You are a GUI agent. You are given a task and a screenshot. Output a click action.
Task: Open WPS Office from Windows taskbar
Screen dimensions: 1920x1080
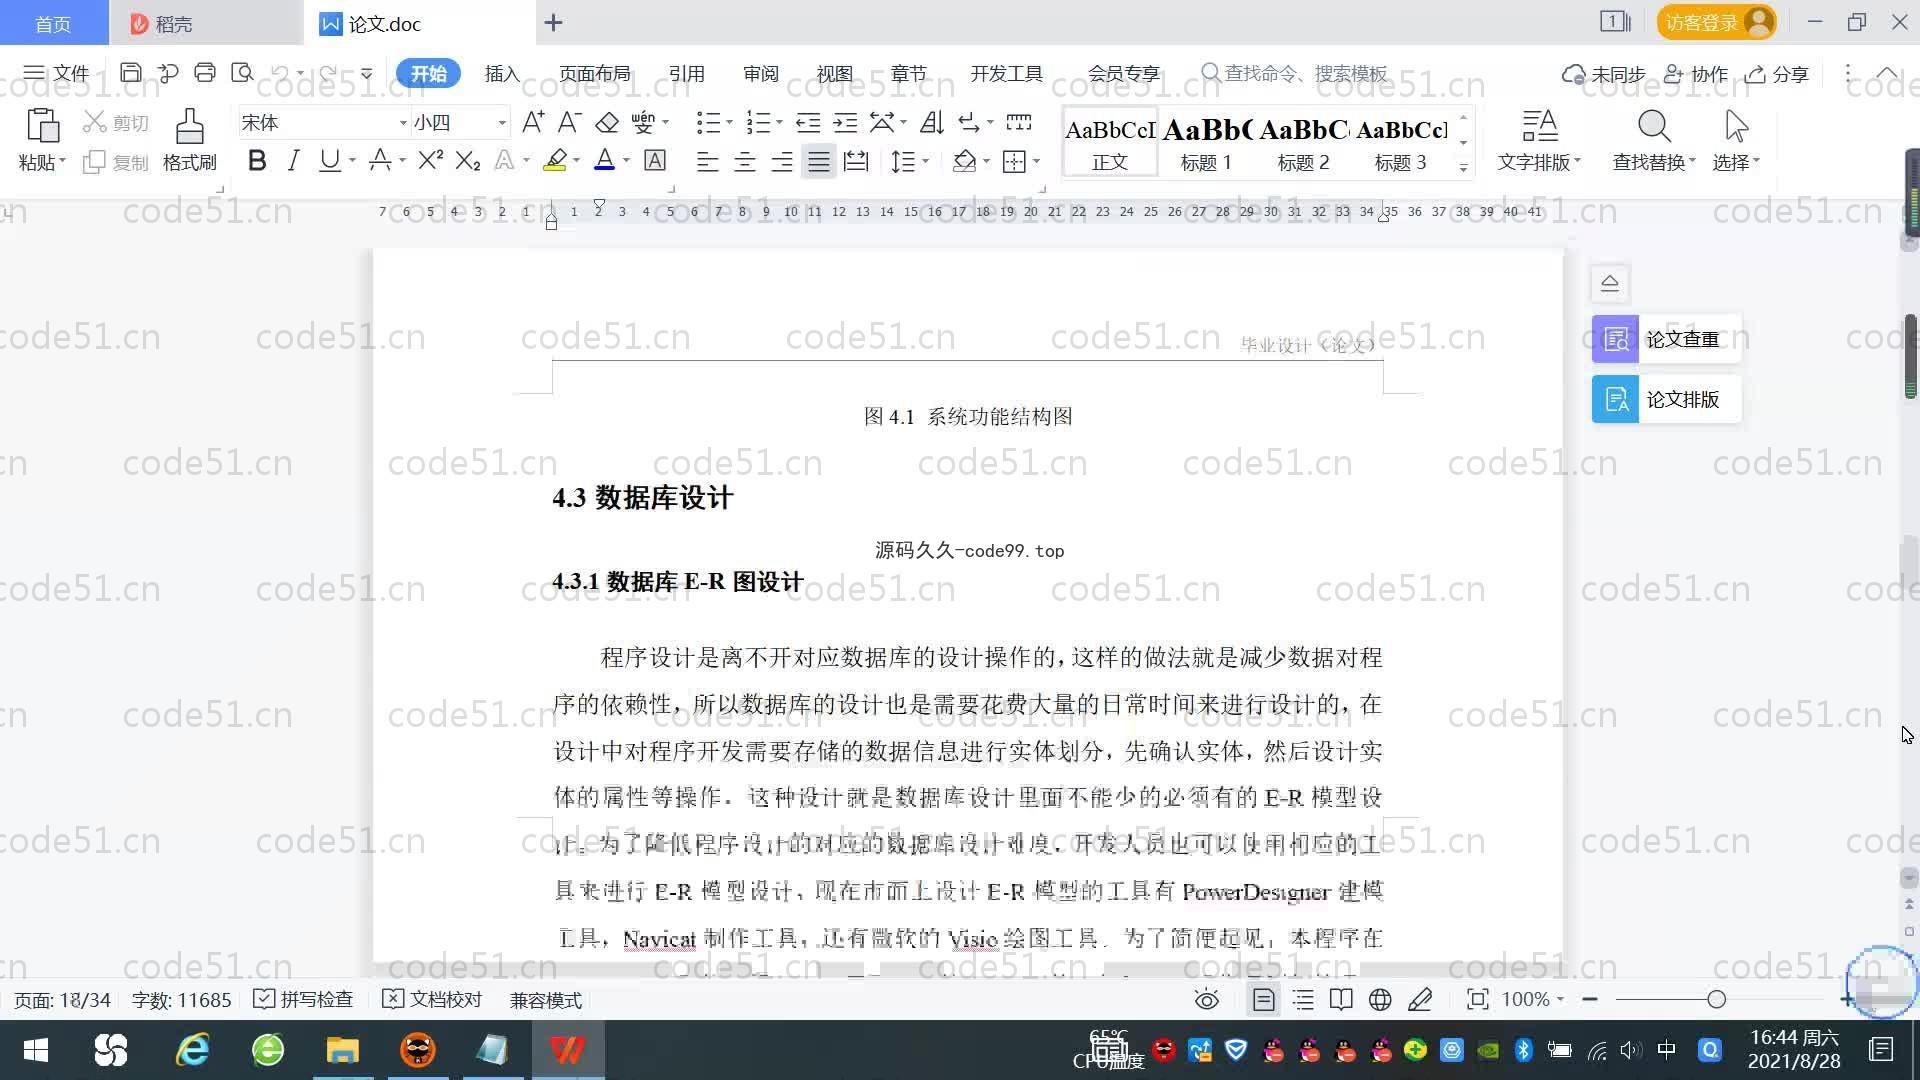[x=567, y=1050]
